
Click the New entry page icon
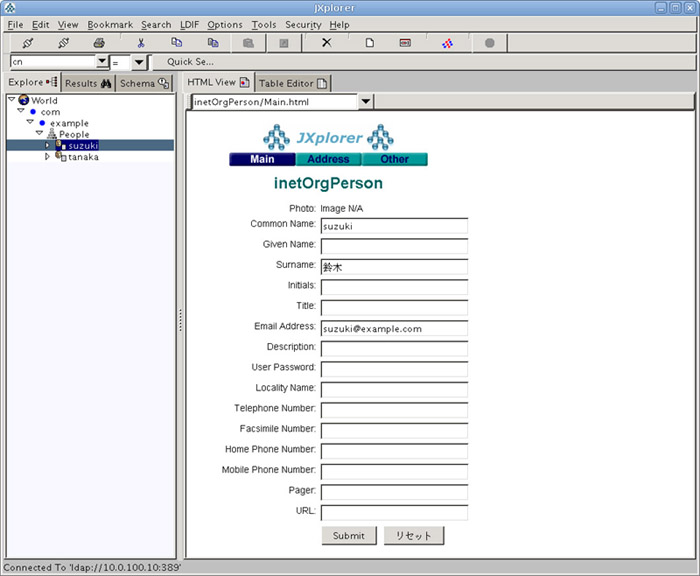[370, 43]
